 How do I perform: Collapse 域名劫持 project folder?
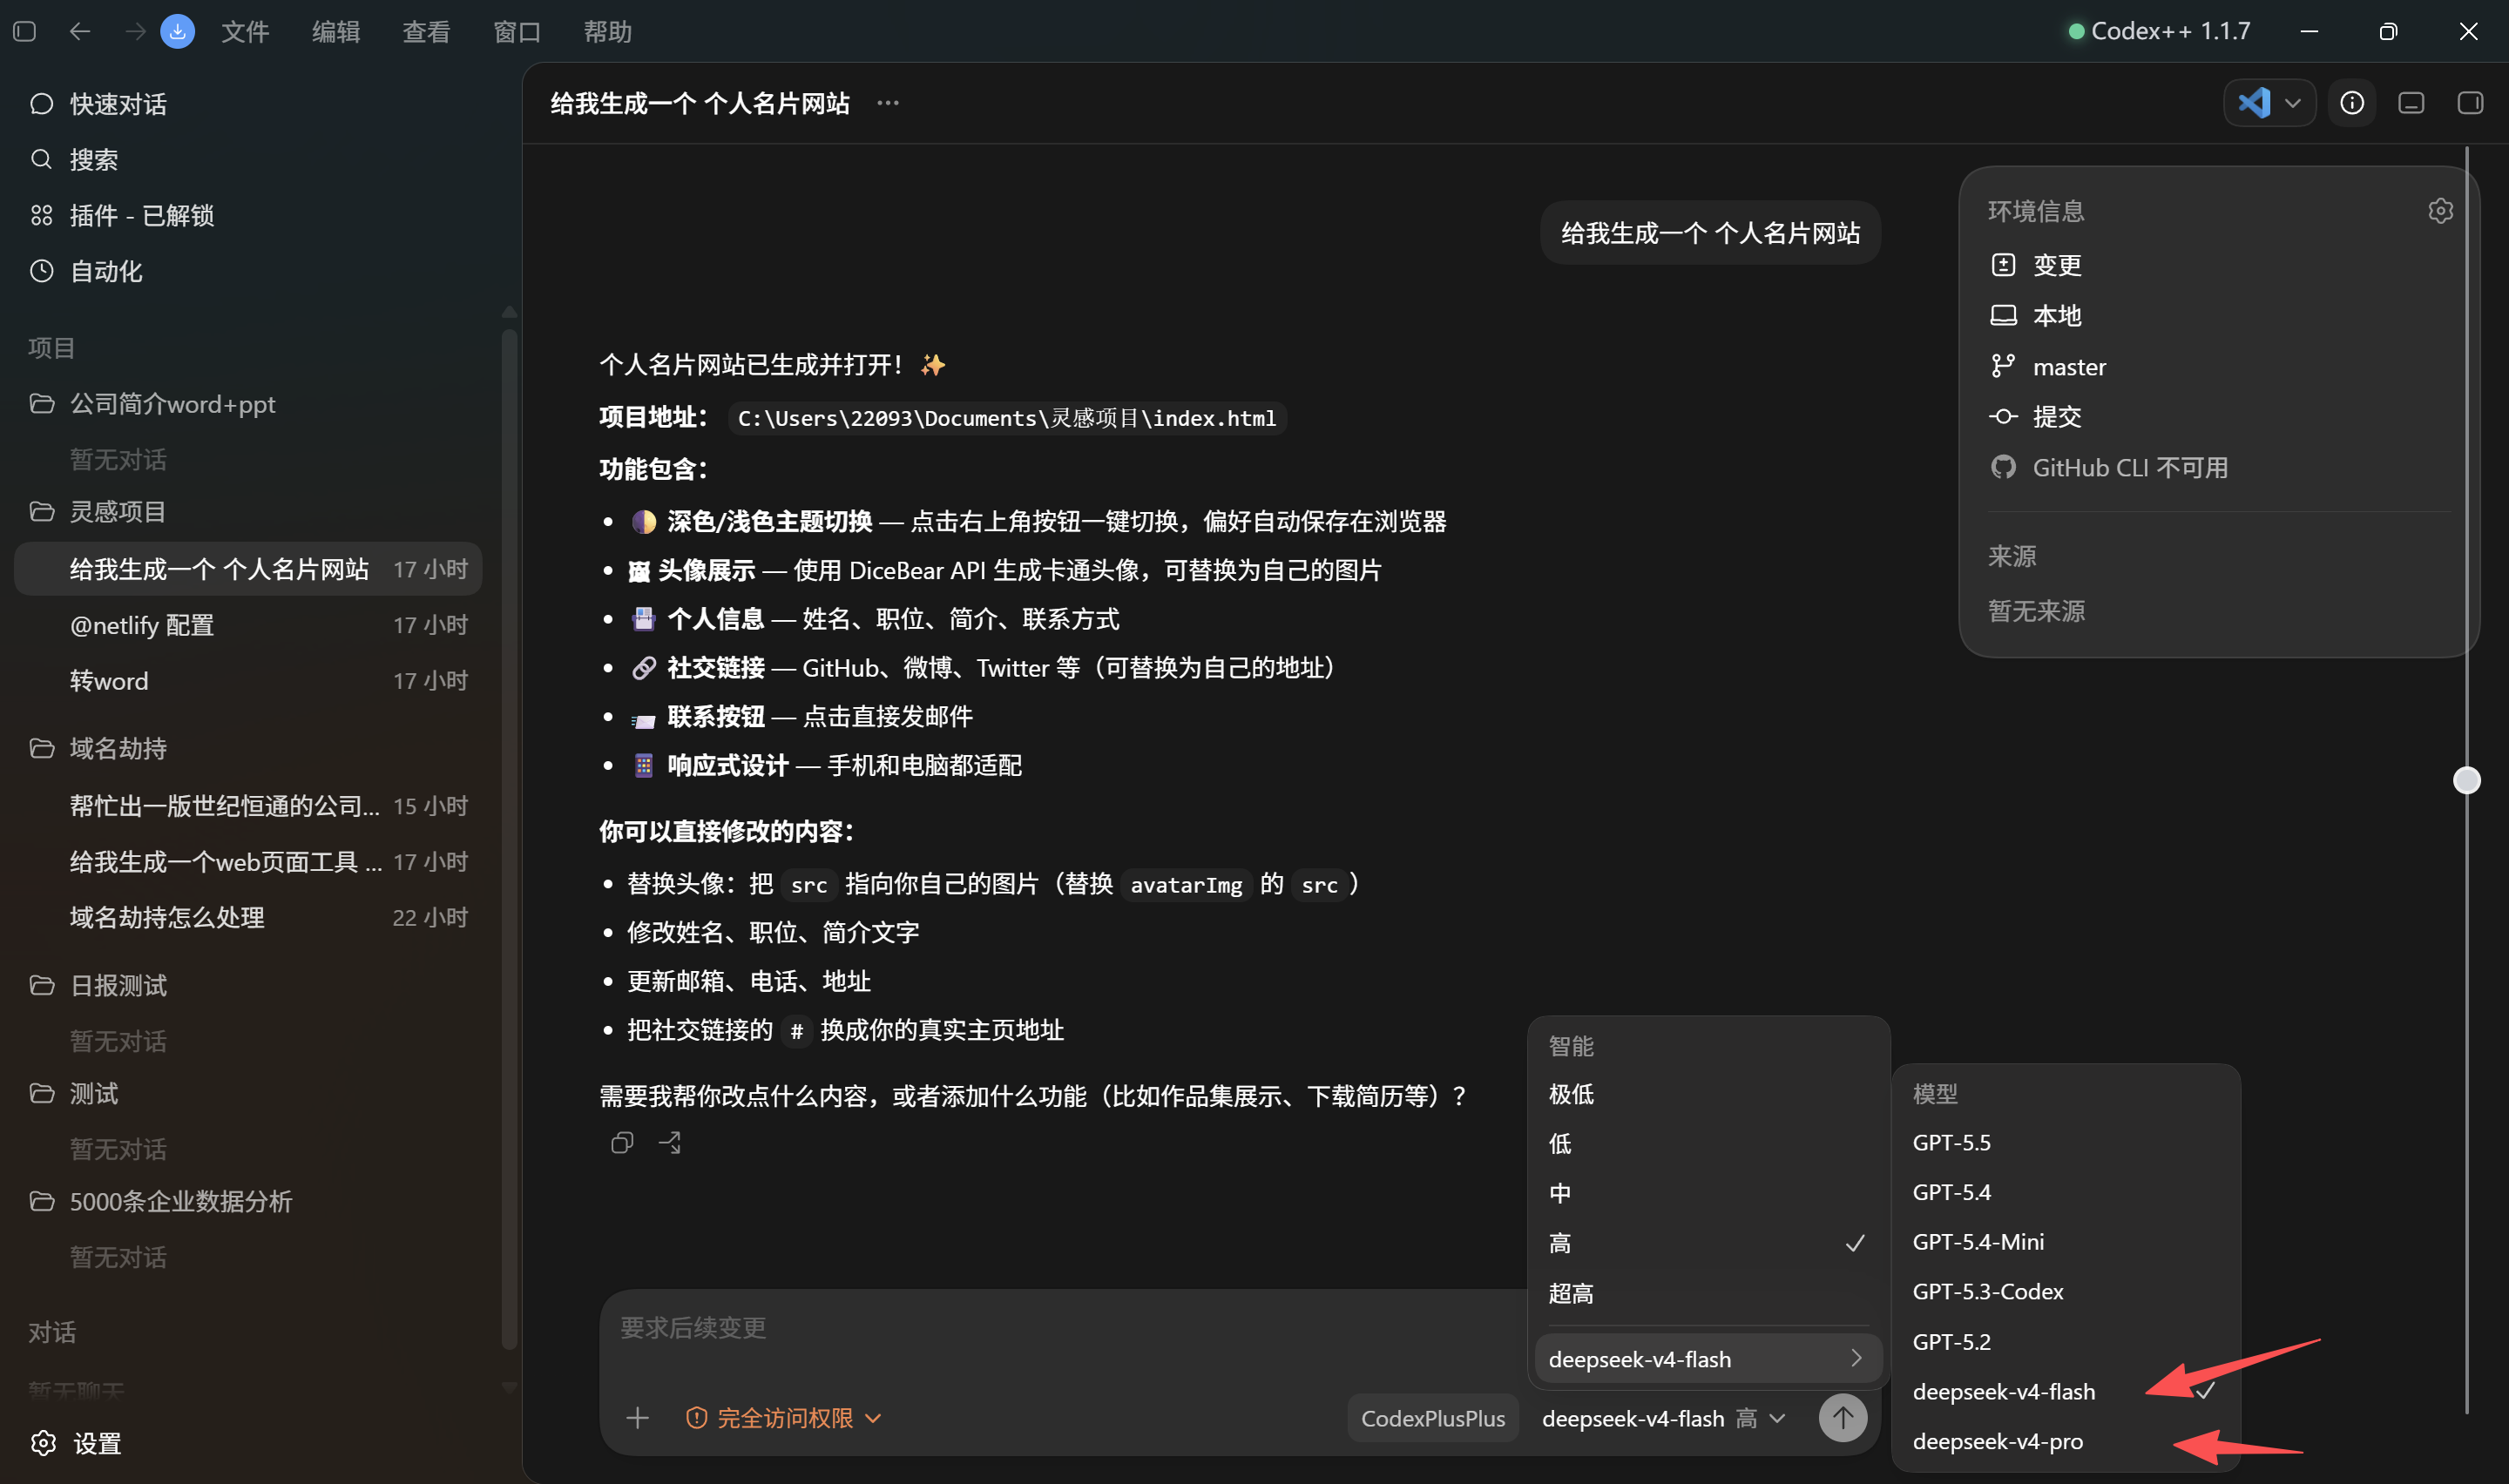point(248,748)
